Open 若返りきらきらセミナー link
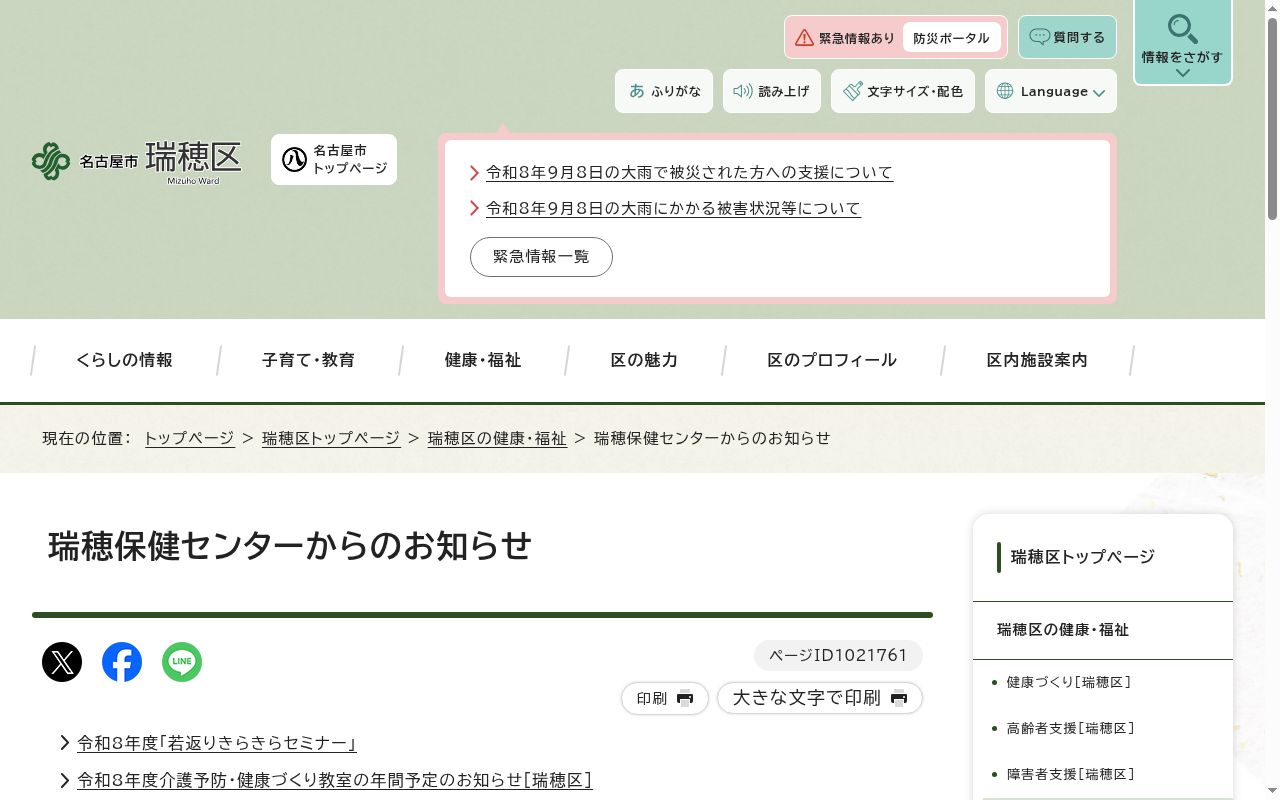Viewport: 1280px width, 800px height. coord(217,743)
